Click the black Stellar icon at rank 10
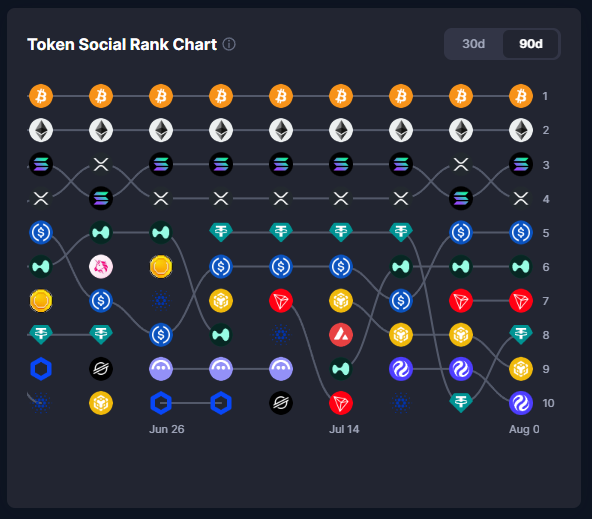Screen dimensions: 592x519 click(x=281, y=403)
